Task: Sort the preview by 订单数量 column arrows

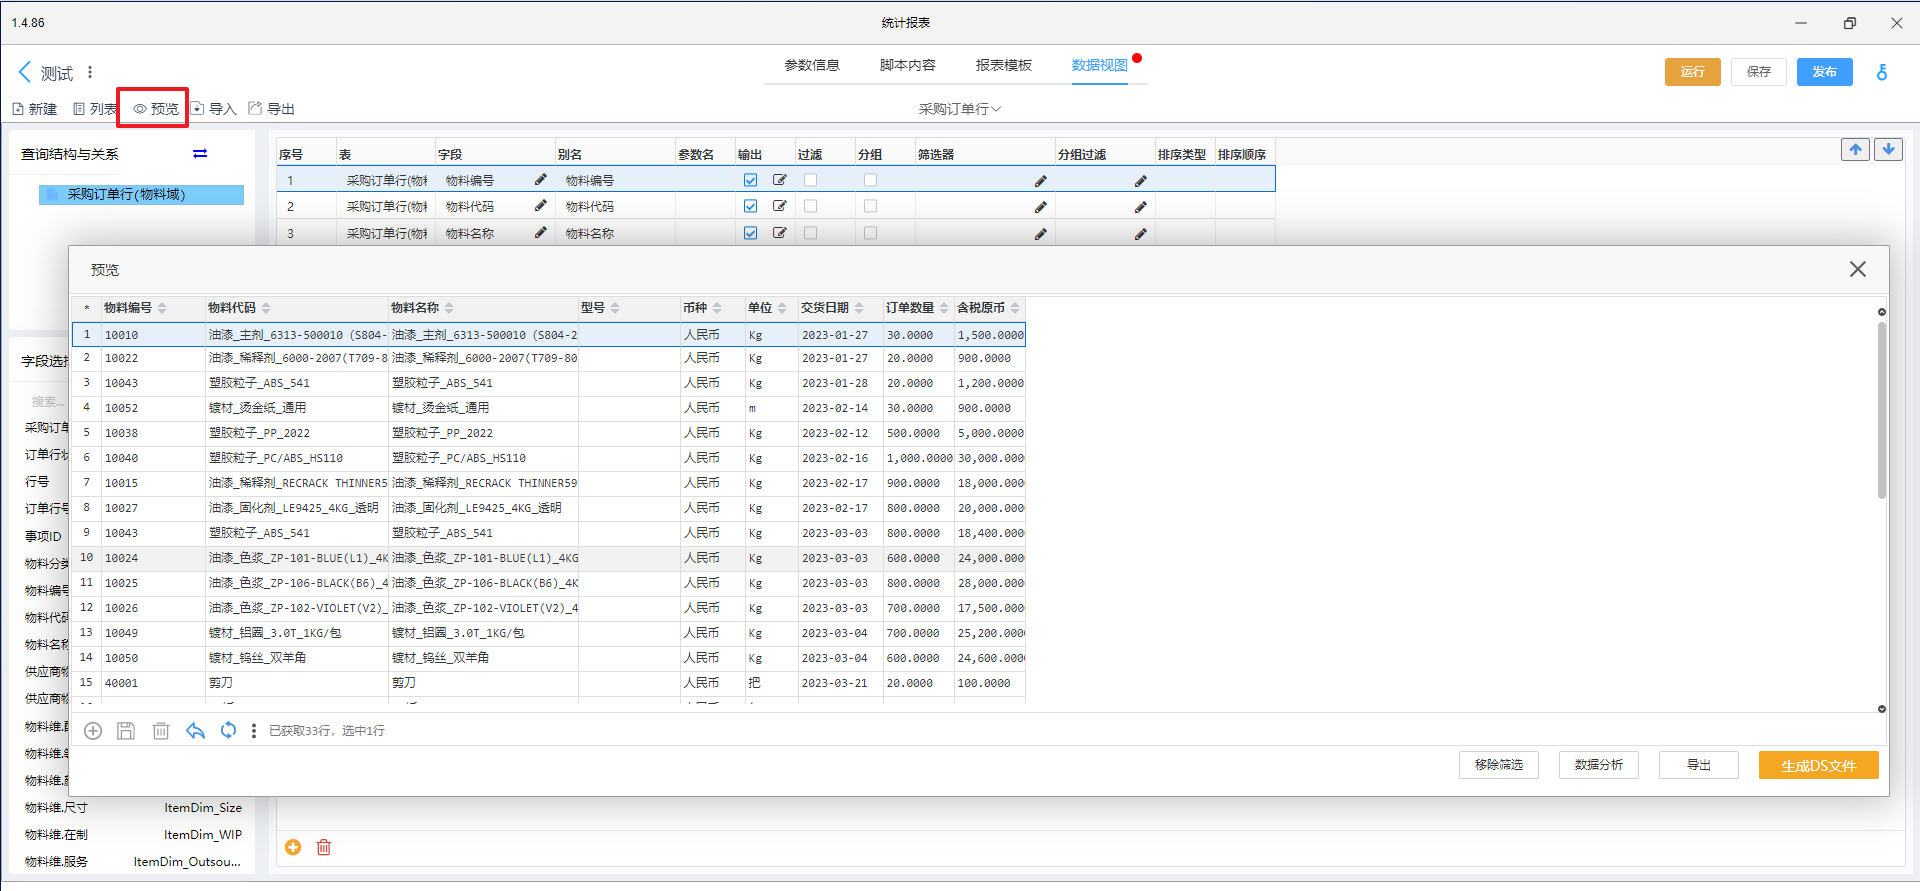Action: click(x=944, y=308)
